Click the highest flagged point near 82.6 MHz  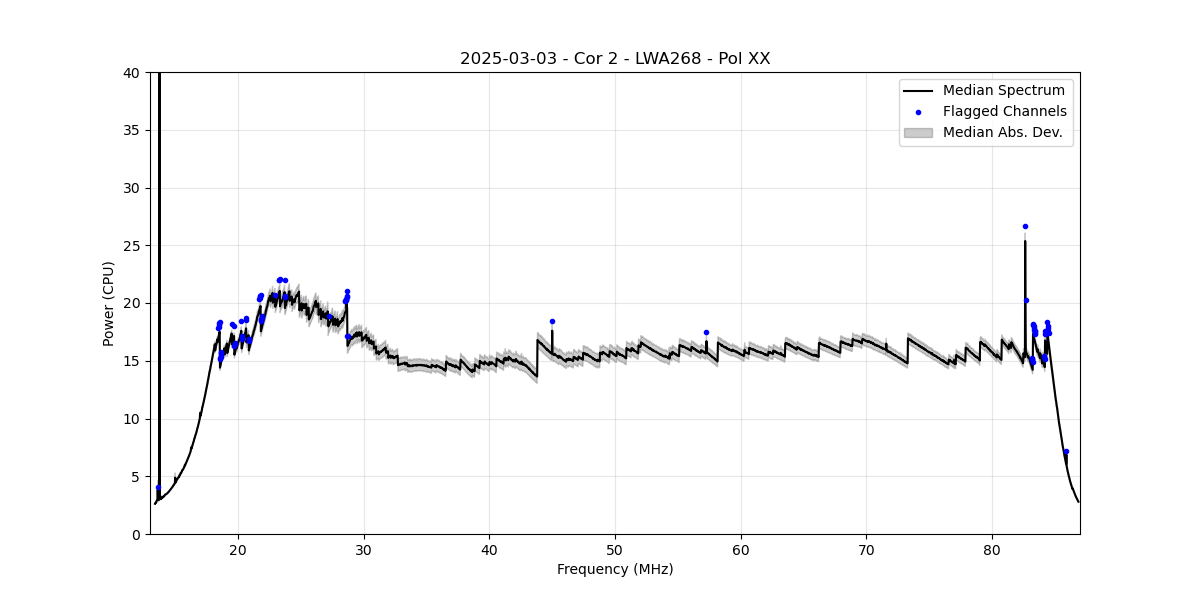(x=1025, y=226)
